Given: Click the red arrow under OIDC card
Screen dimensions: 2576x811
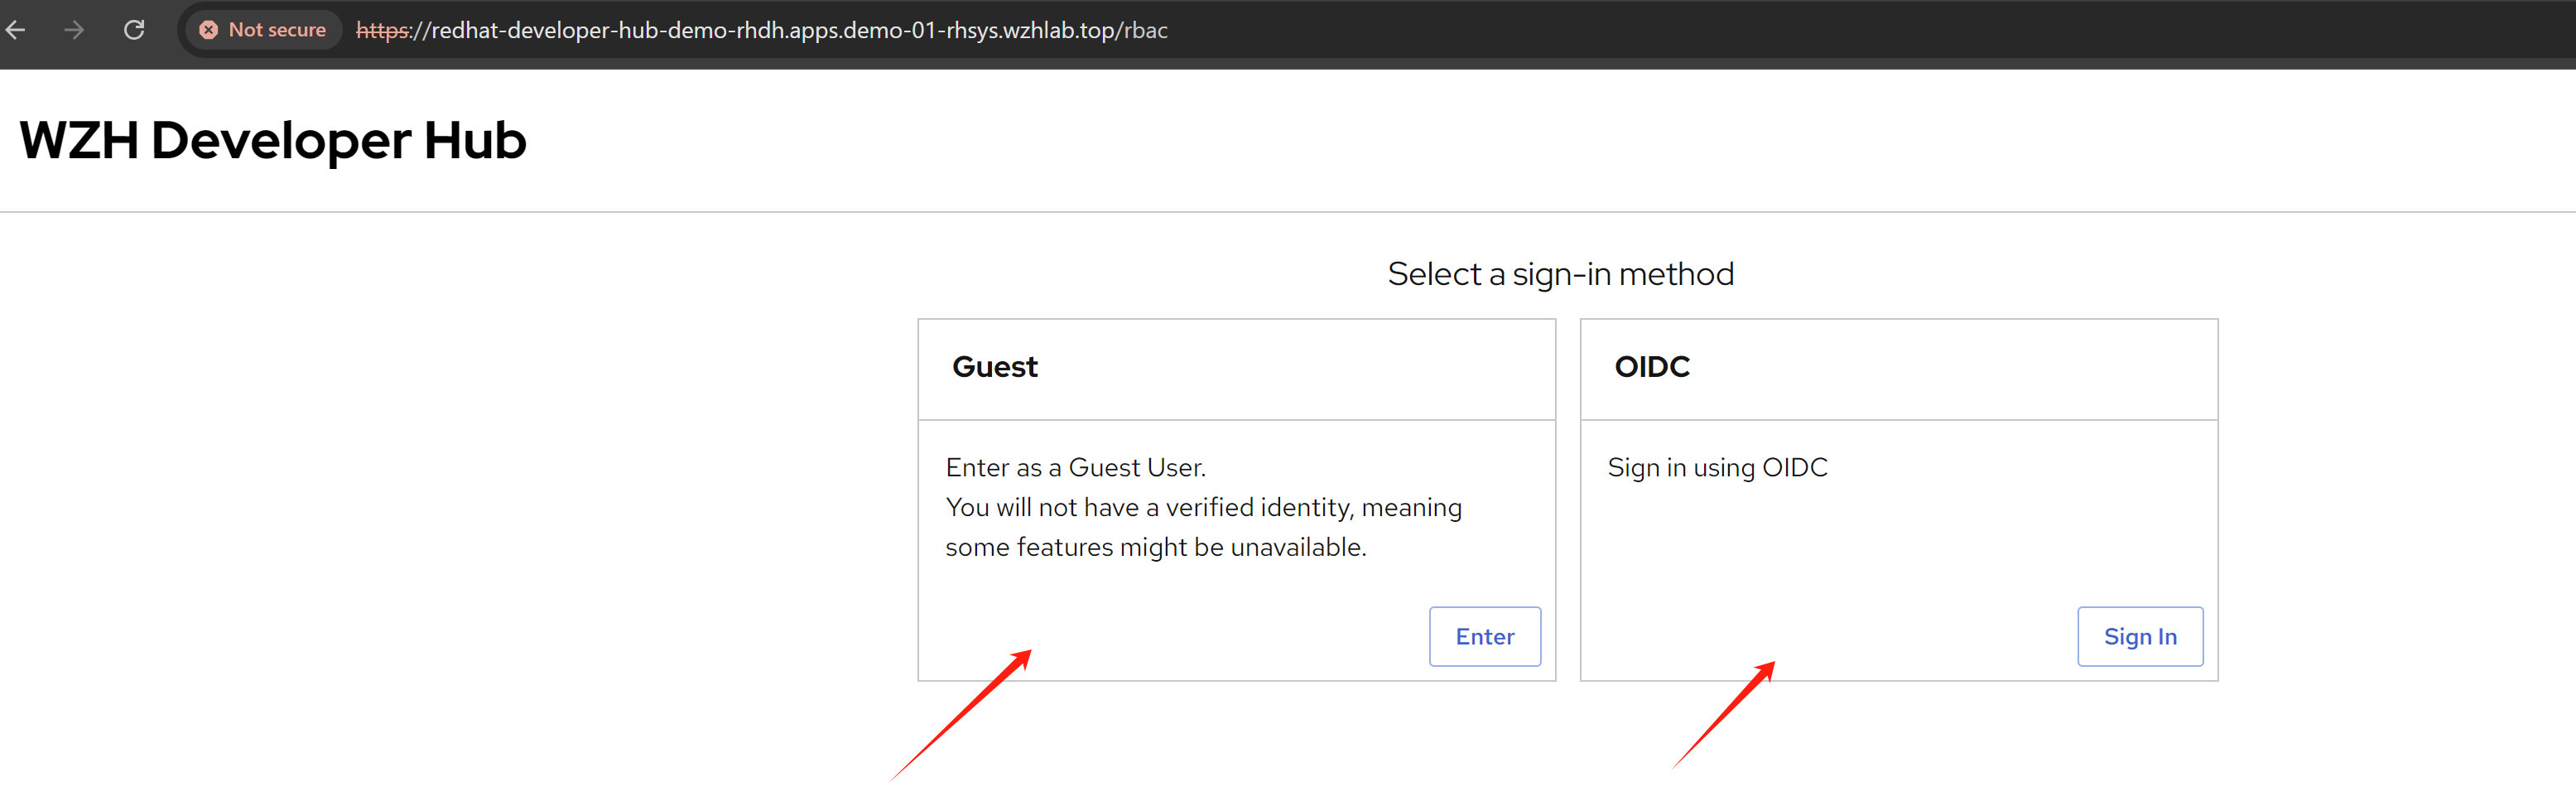Looking at the screenshot, I should [1723, 715].
